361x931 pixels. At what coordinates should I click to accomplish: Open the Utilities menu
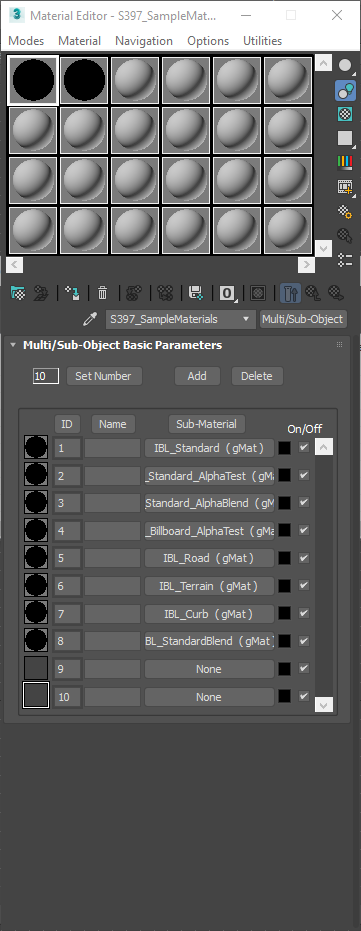coord(262,41)
